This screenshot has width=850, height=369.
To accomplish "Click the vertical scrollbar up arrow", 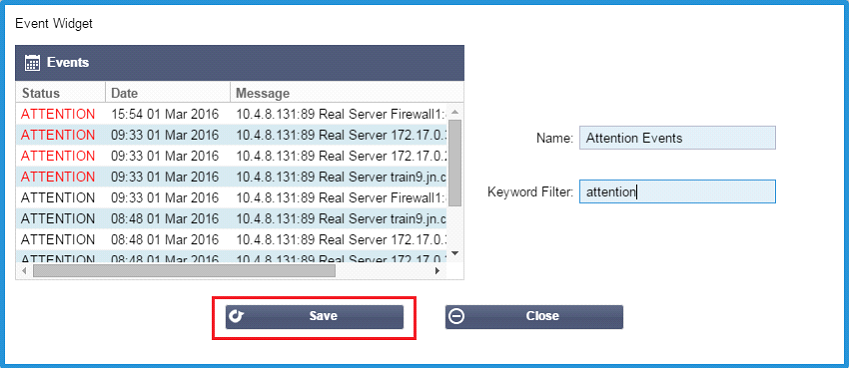I will click(x=455, y=112).
